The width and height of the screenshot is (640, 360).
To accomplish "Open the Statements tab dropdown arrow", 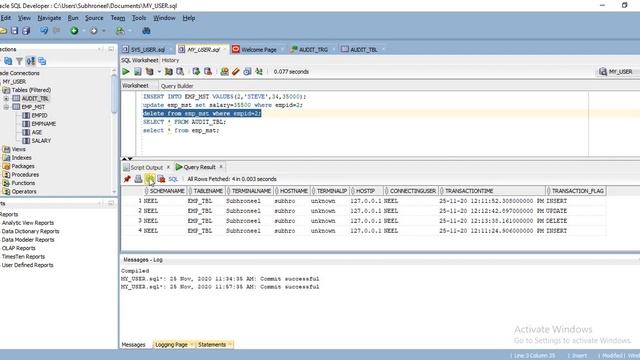I will click(x=230, y=344).
